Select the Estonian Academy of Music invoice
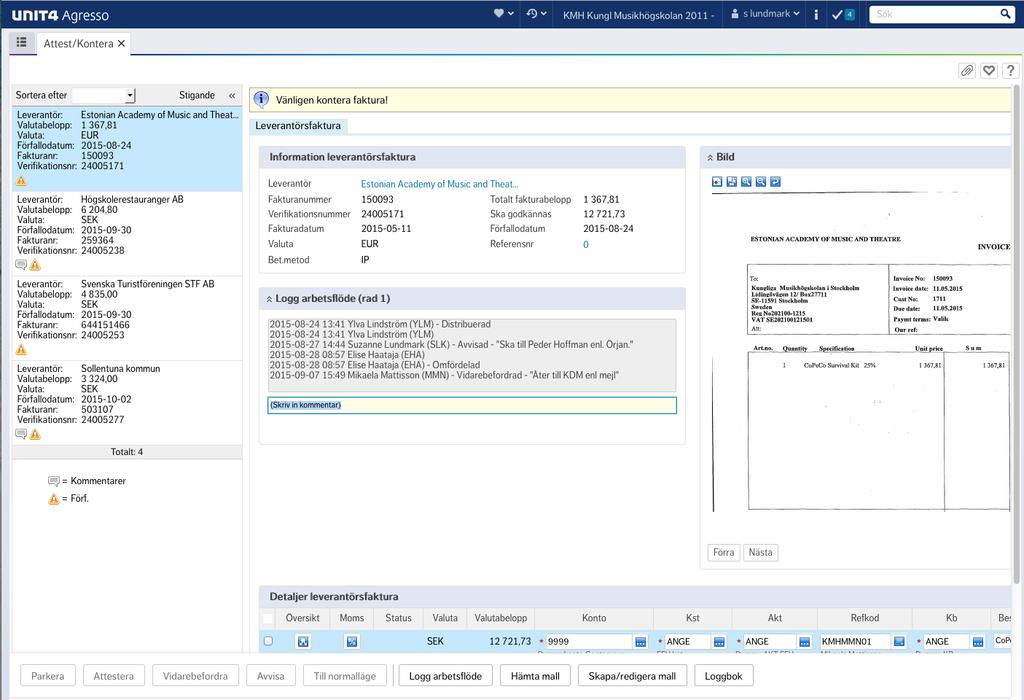The width and height of the screenshot is (1024, 700). (x=127, y=149)
